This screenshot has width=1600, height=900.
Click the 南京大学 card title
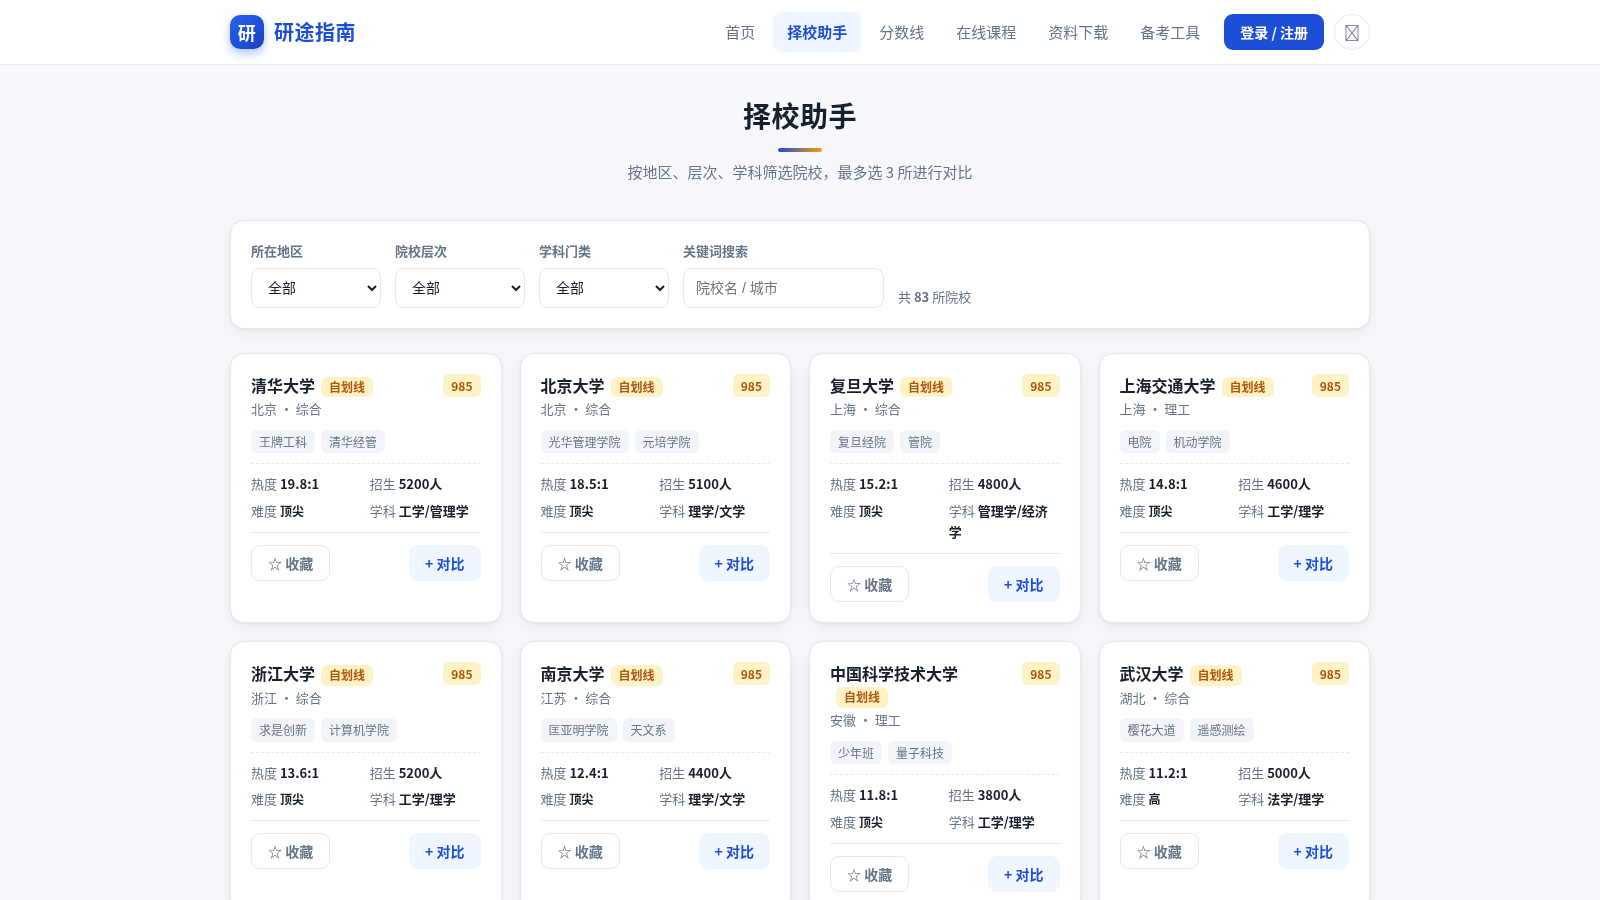[x=572, y=674]
